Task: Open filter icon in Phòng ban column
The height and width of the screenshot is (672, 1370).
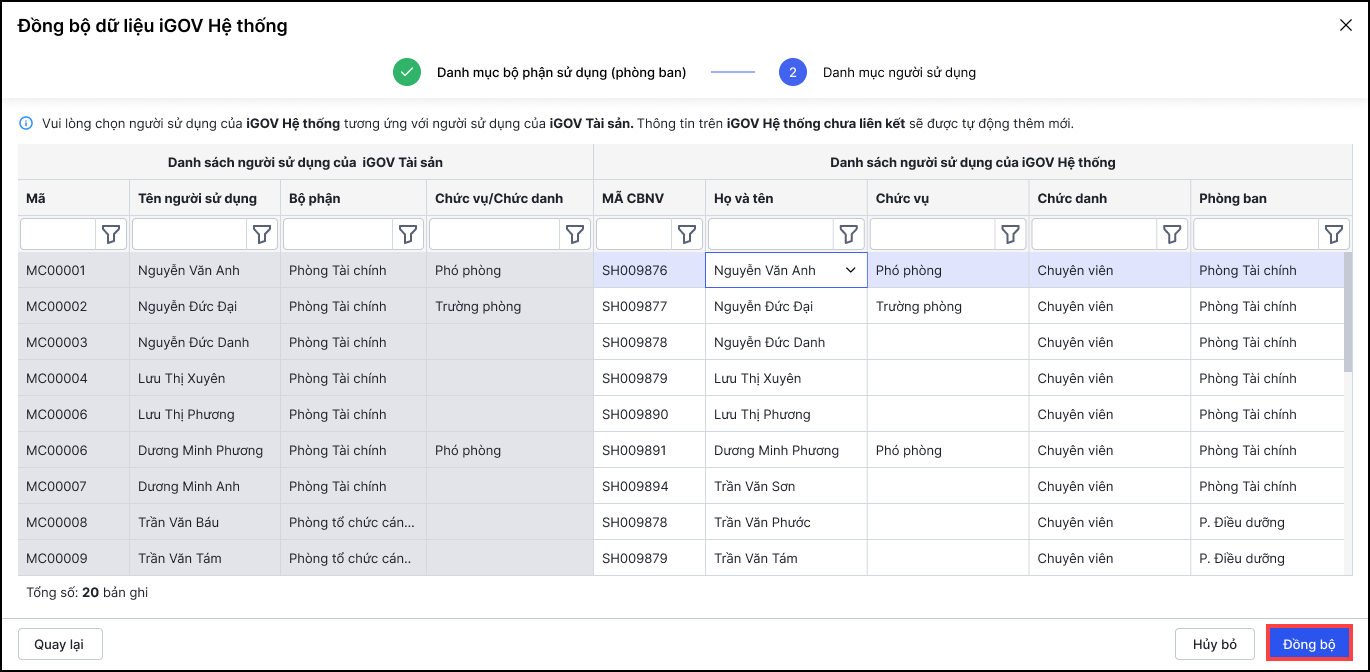Action: click(1334, 234)
